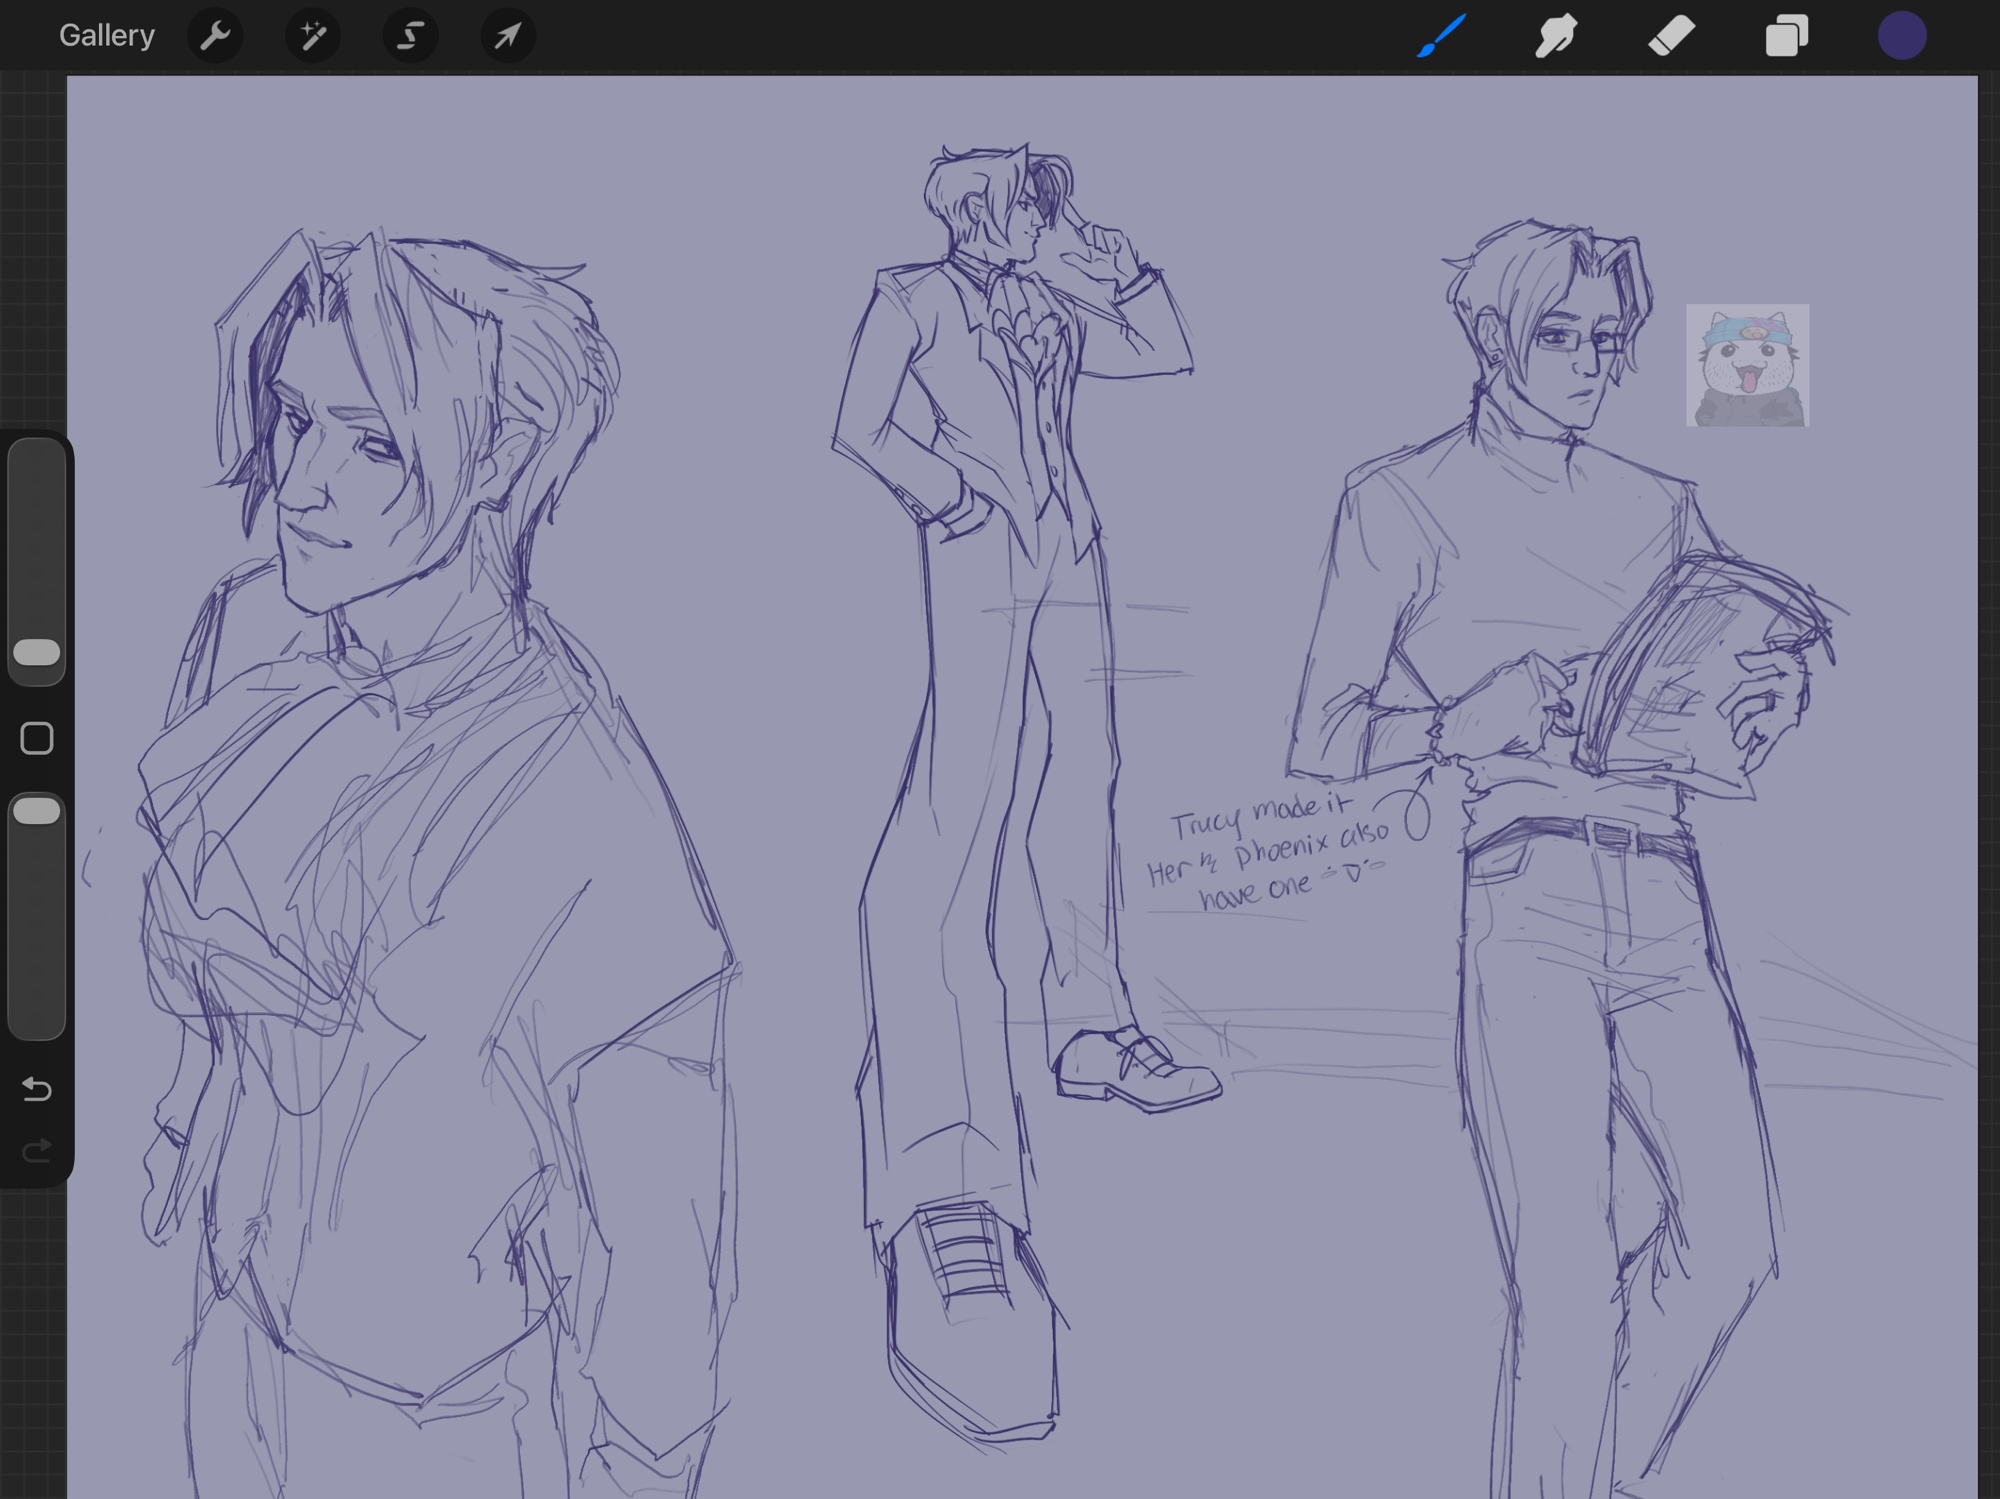Click the cat reference image thumbnail
Image resolution: width=2000 pixels, height=1499 pixels.
pyautogui.click(x=1747, y=365)
